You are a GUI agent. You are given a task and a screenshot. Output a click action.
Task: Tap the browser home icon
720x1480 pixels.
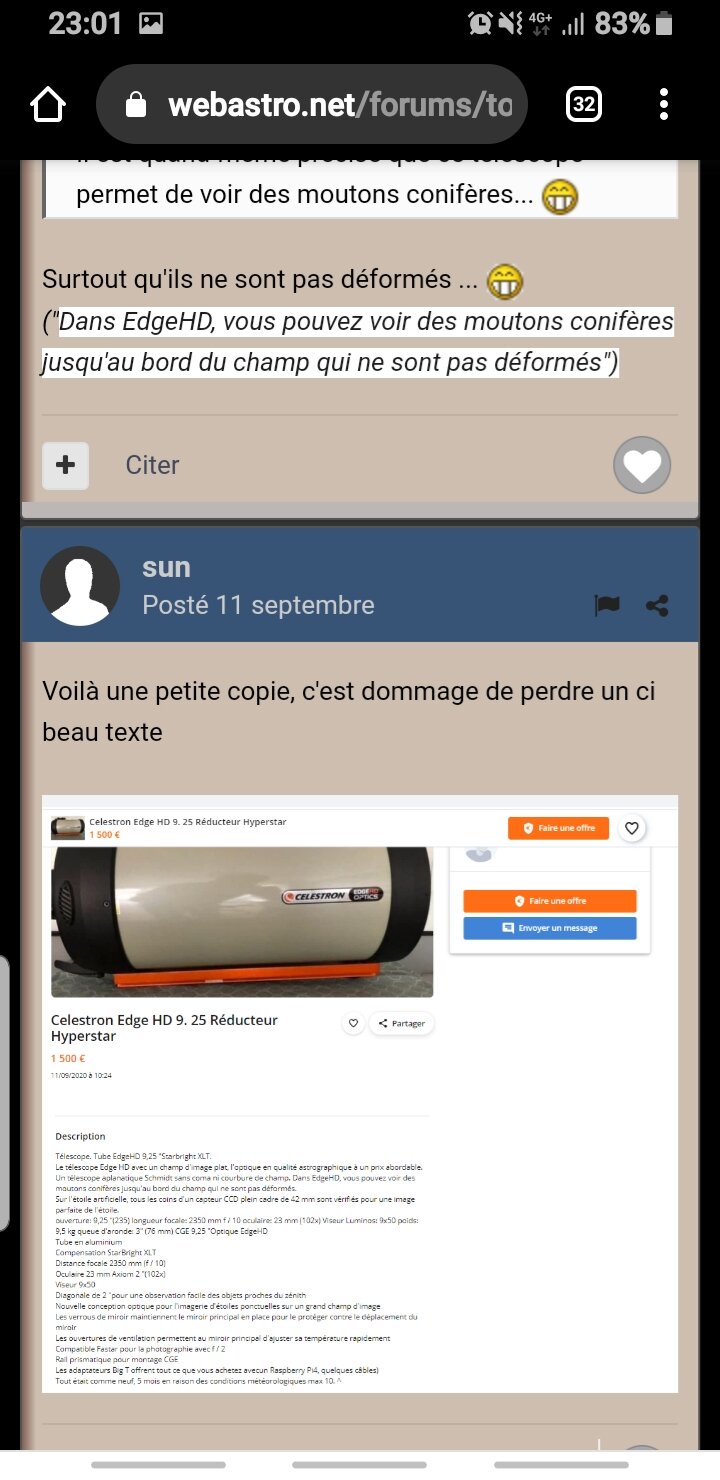48,104
